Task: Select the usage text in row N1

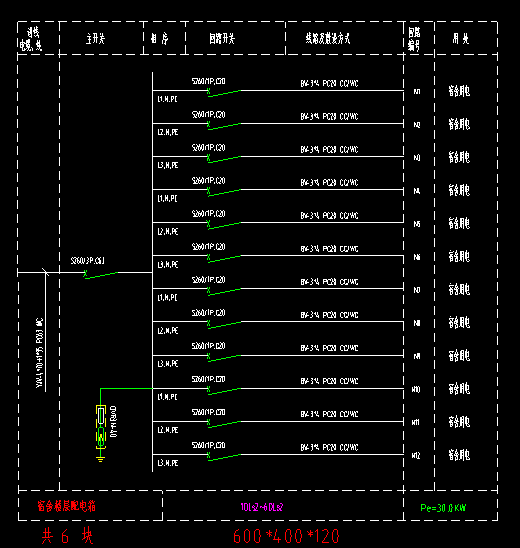Action: (459, 91)
